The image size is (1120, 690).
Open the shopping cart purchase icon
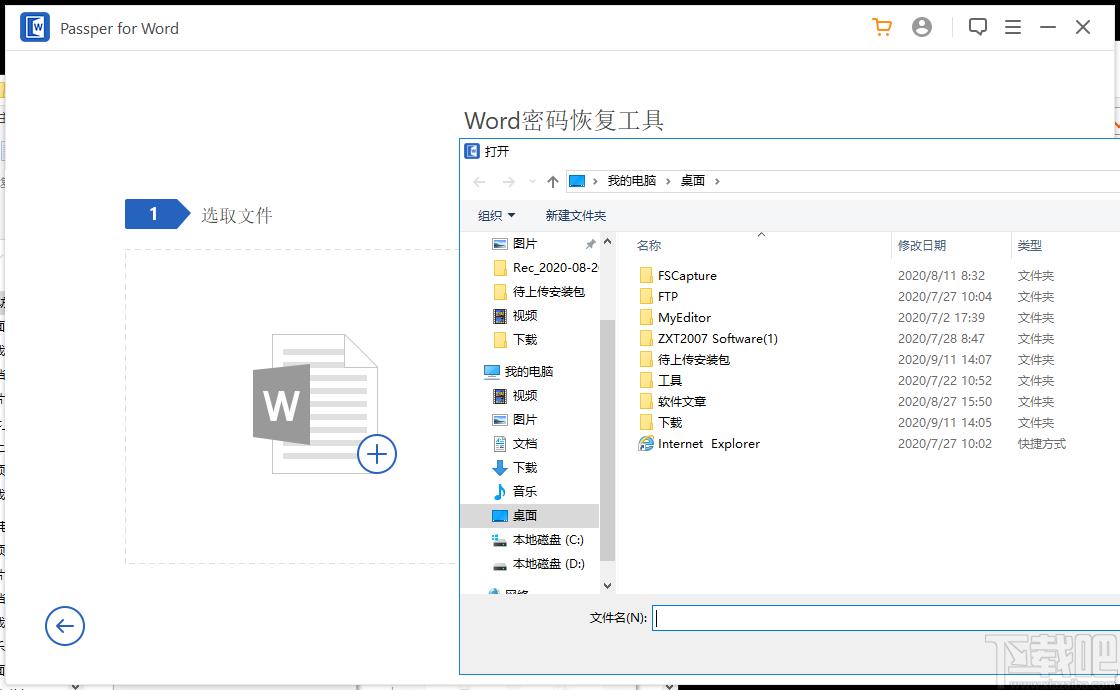[882, 27]
